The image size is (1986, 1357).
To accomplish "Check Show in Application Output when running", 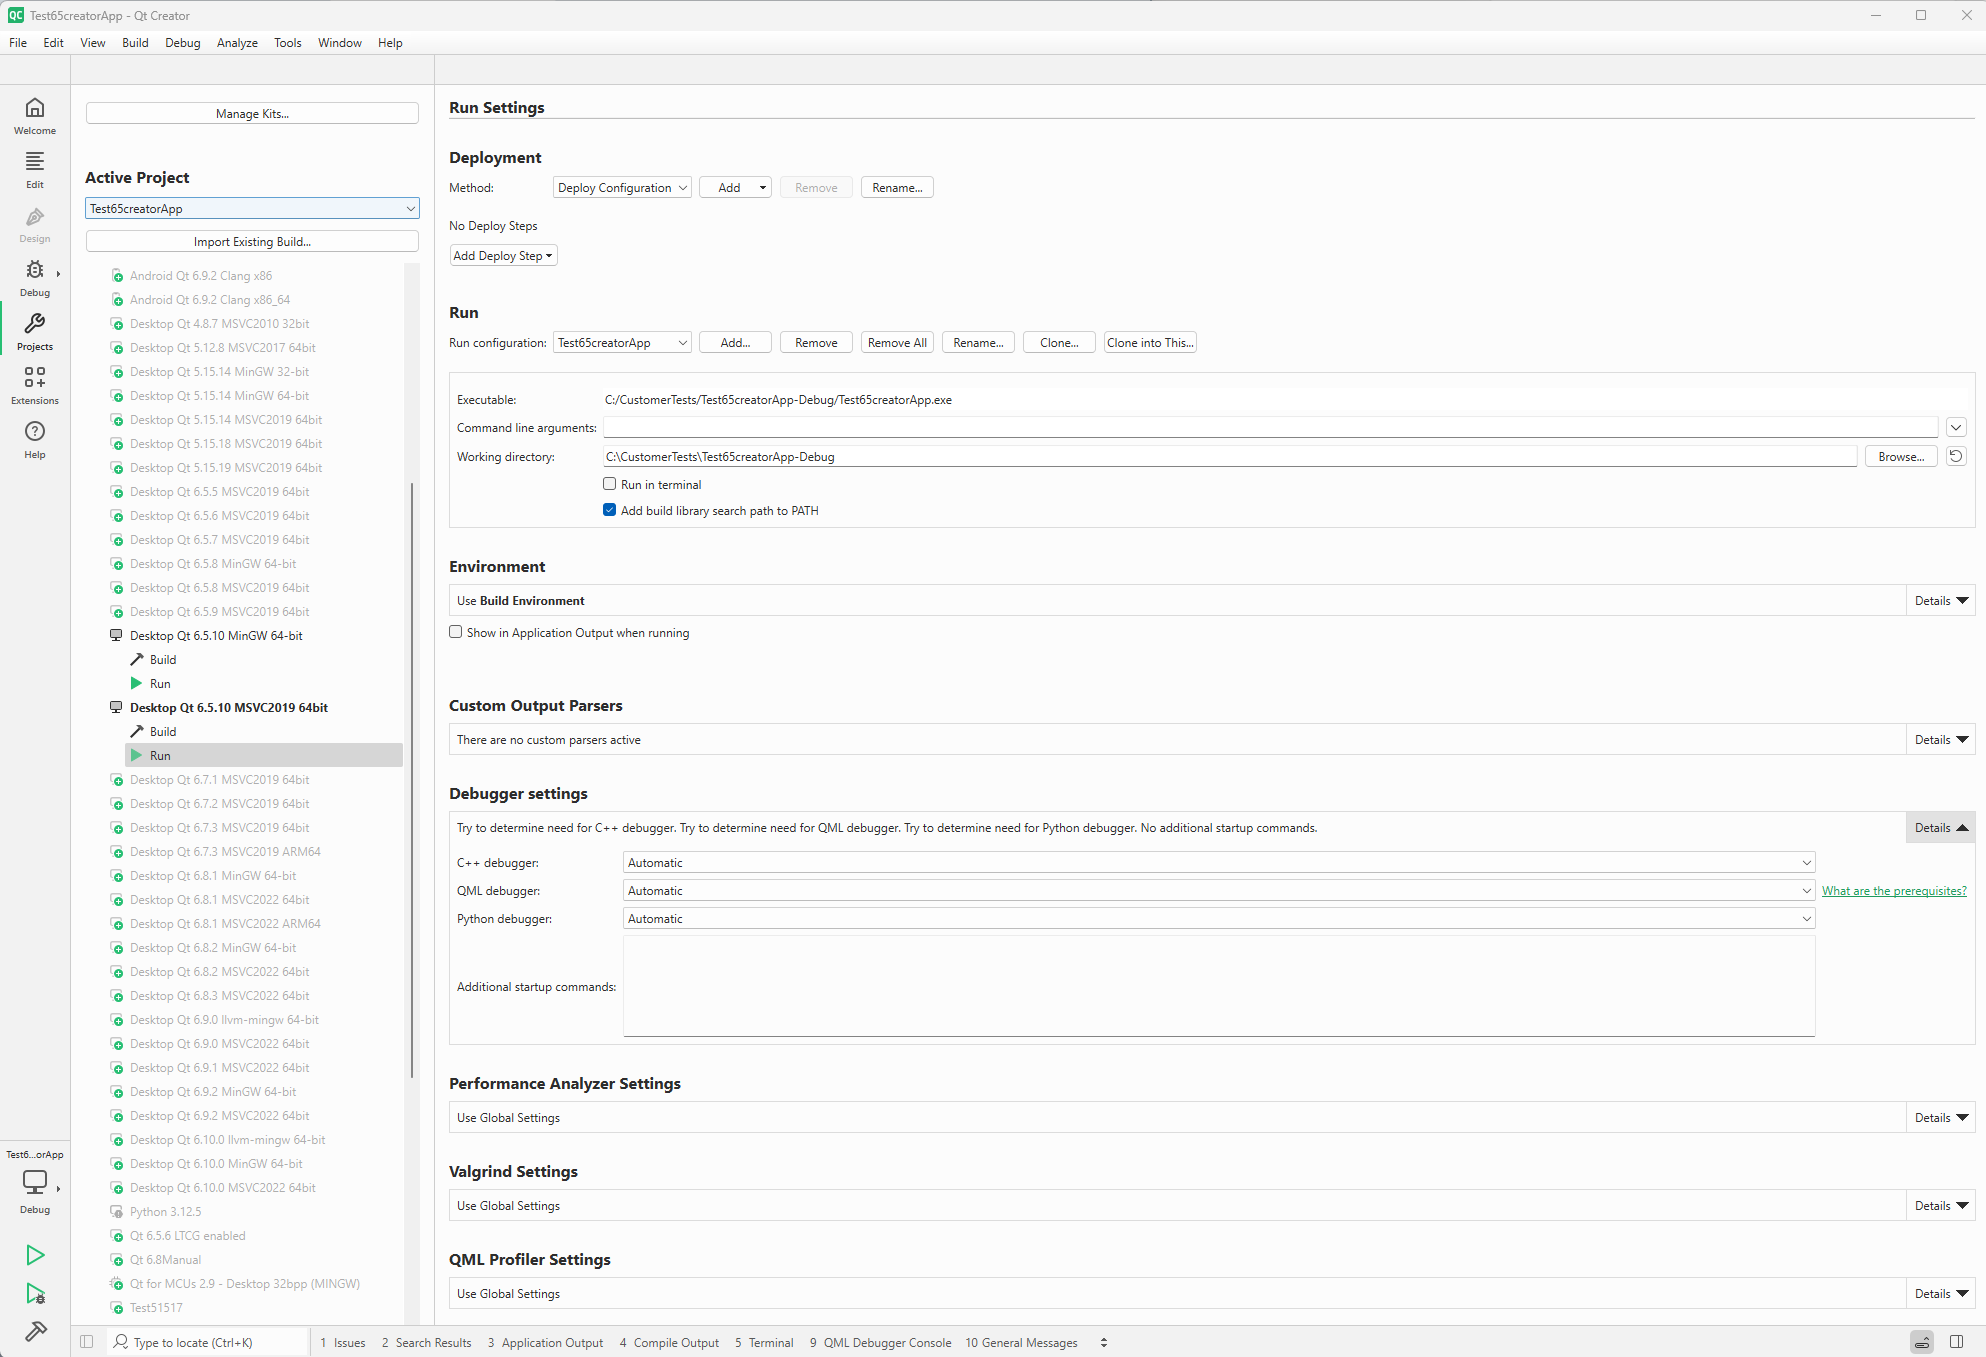I will pyautogui.click(x=456, y=632).
